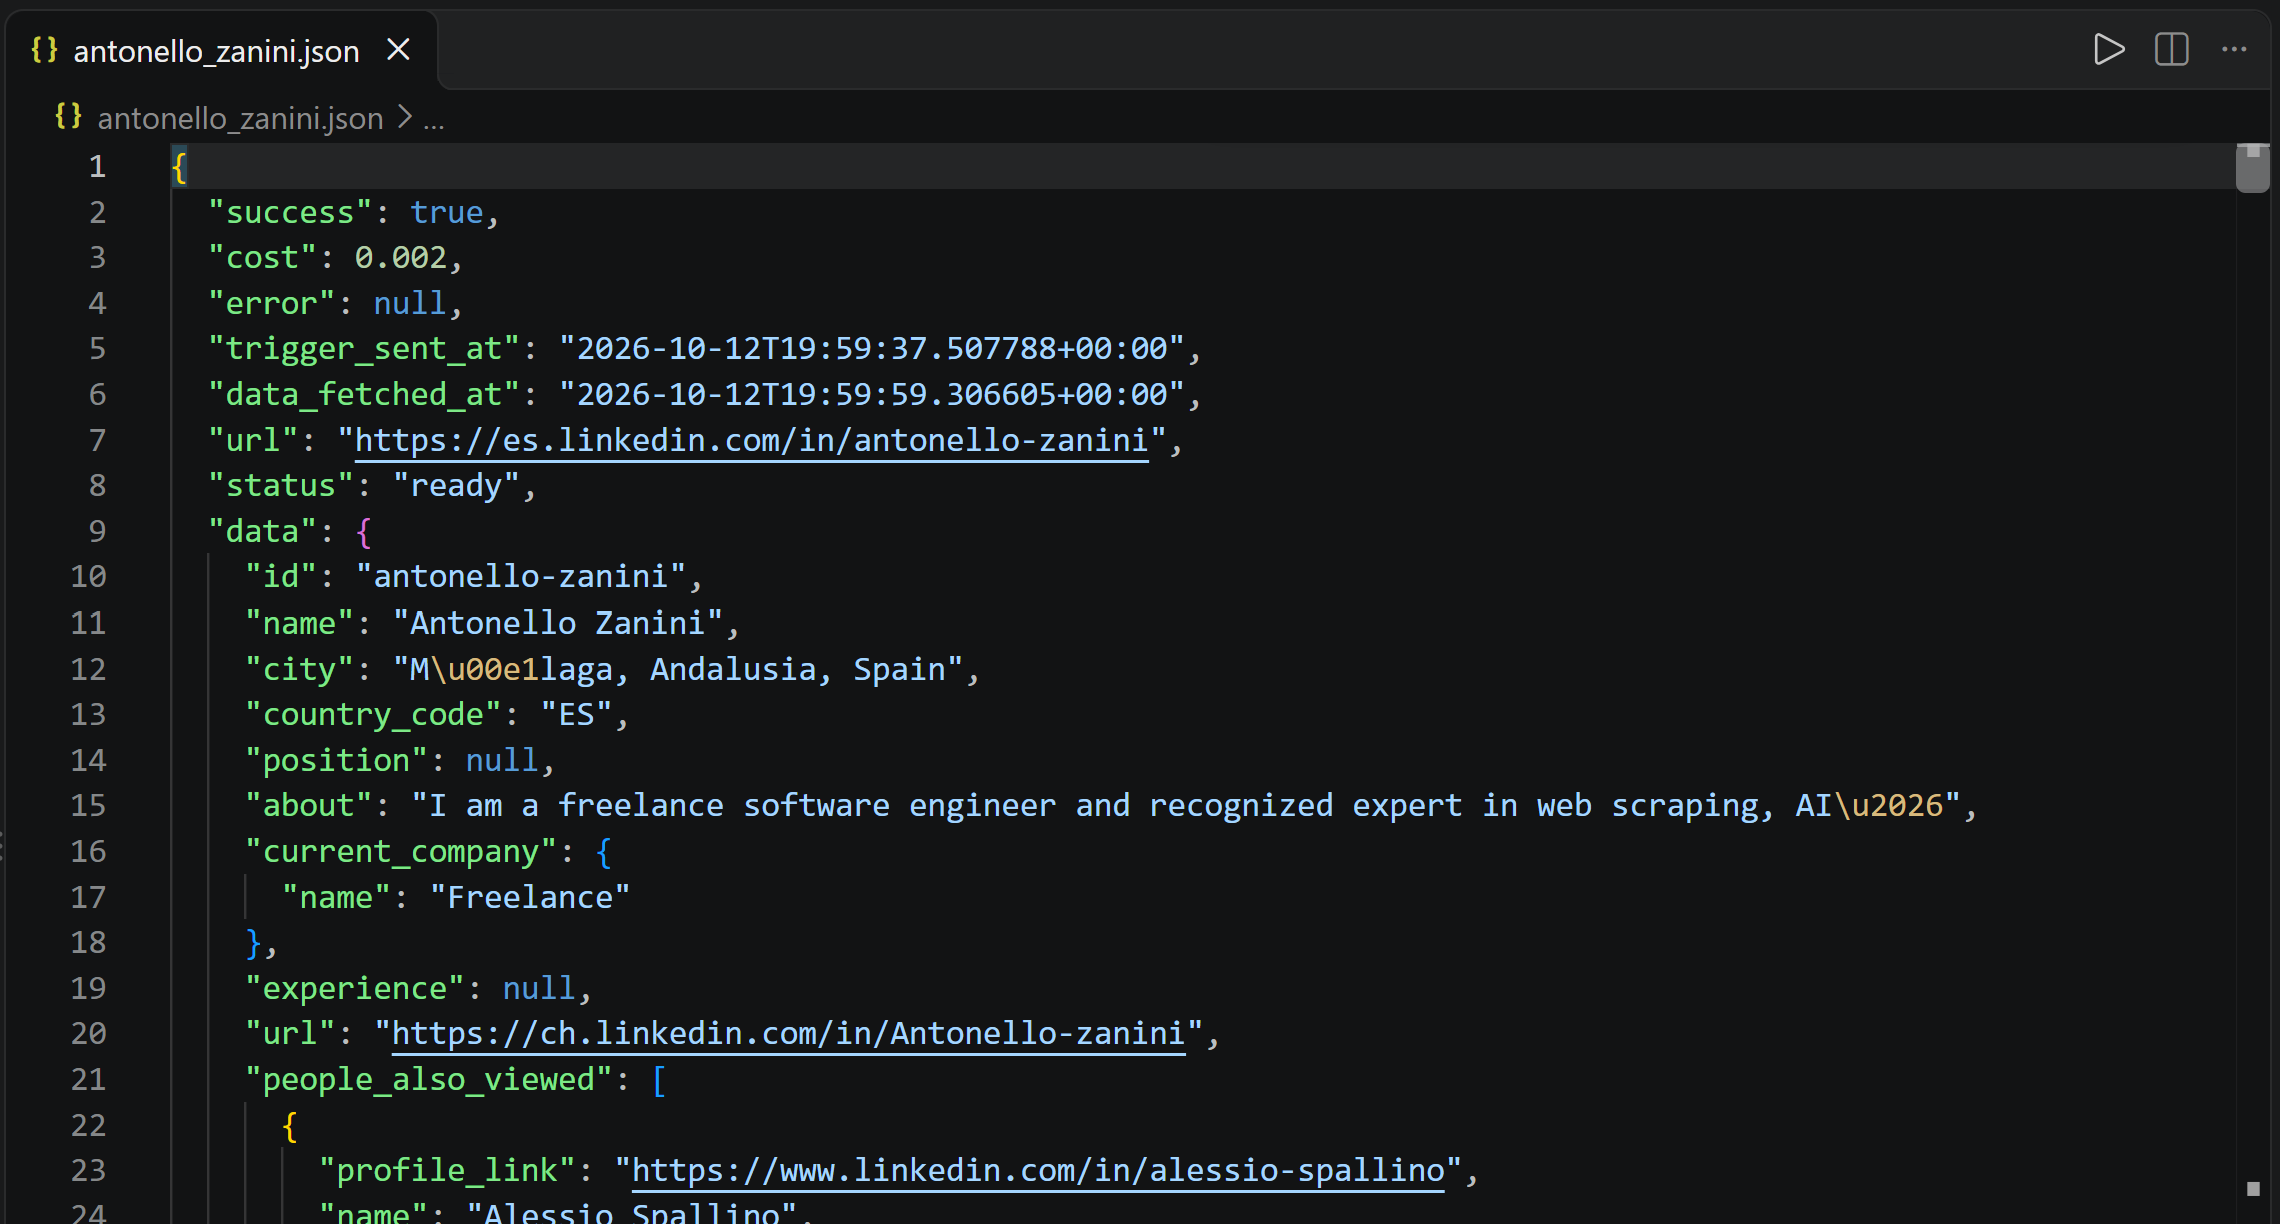Click the 0.002 cost value
The image size is (2280, 1224).
coord(401,257)
